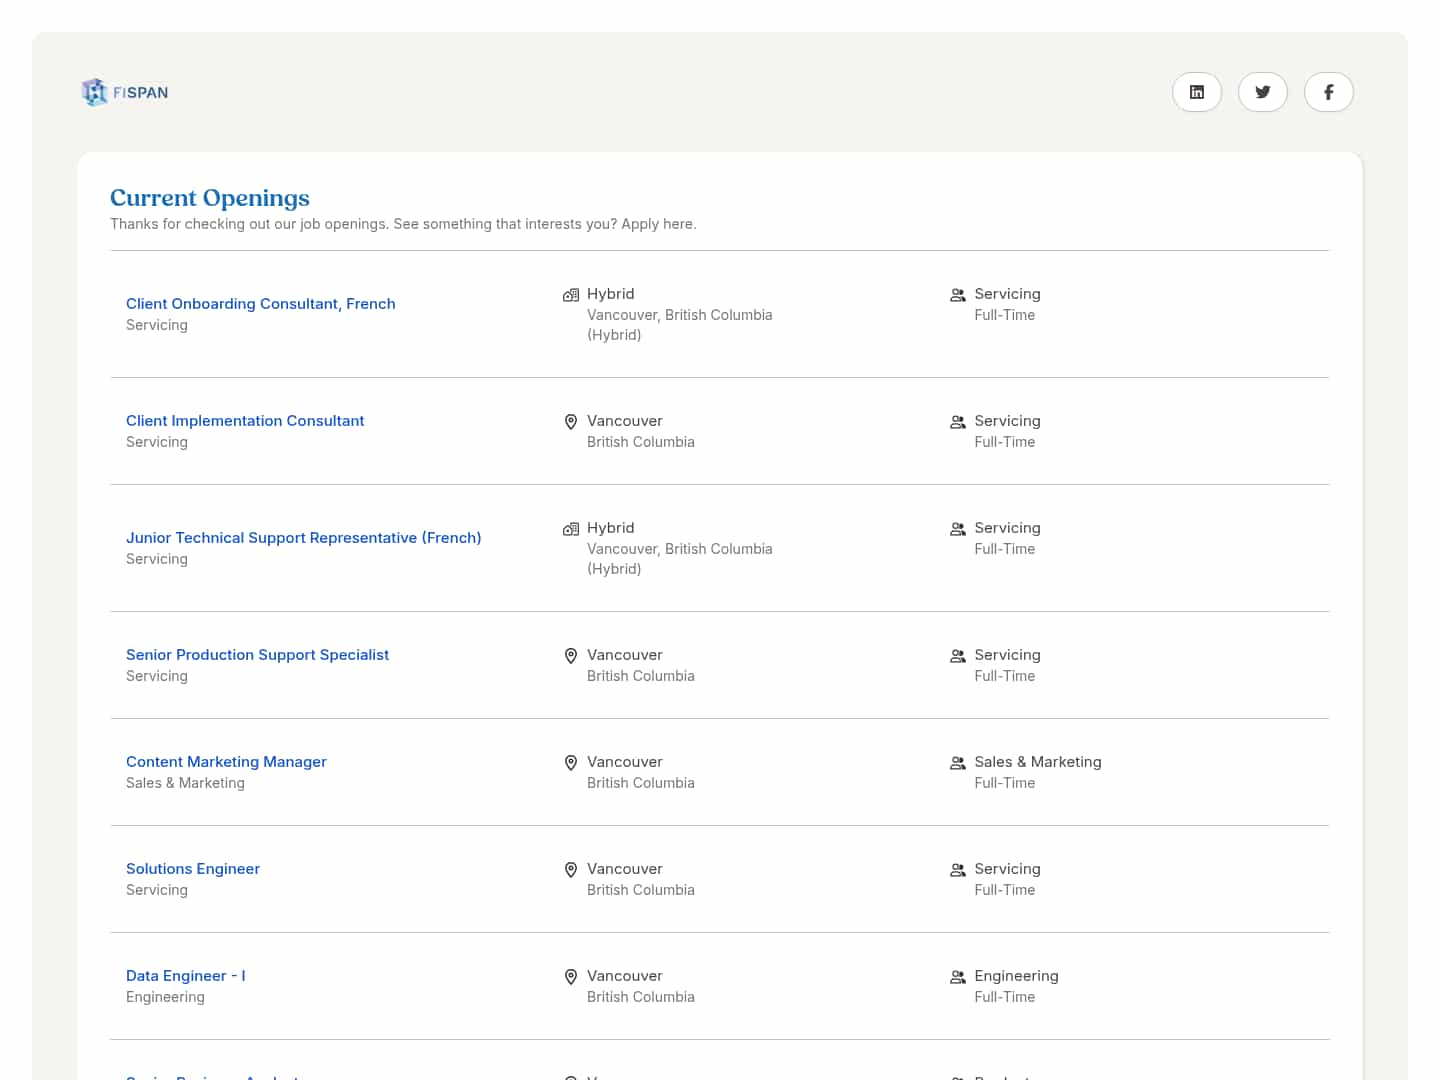Viewport: 1440px width, 1080px height.
Task: Click location pin in Solutions Engineer row
Action: point(571,870)
